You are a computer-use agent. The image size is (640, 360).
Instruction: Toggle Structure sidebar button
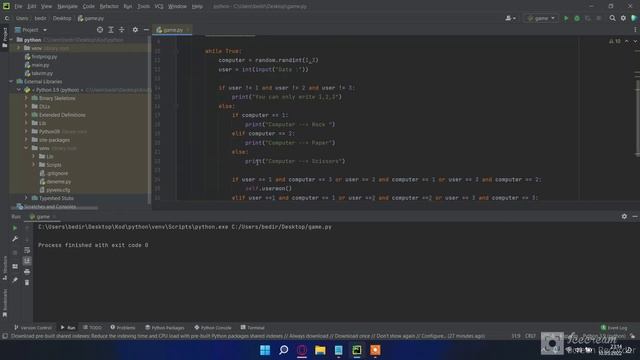pos(4,268)
